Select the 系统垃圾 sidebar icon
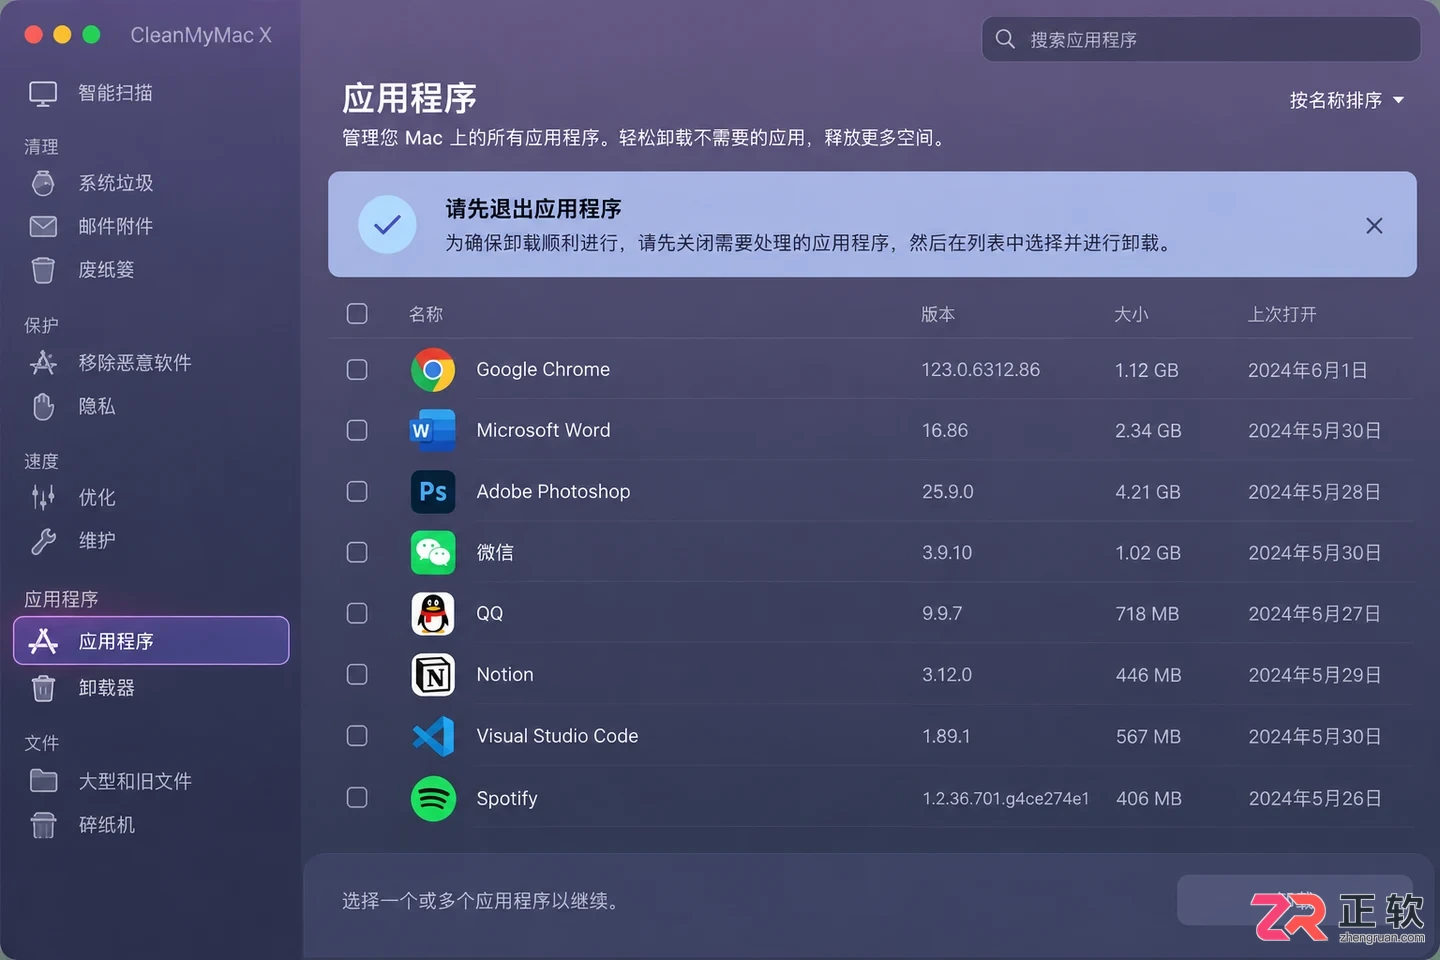 coord(43,183)
